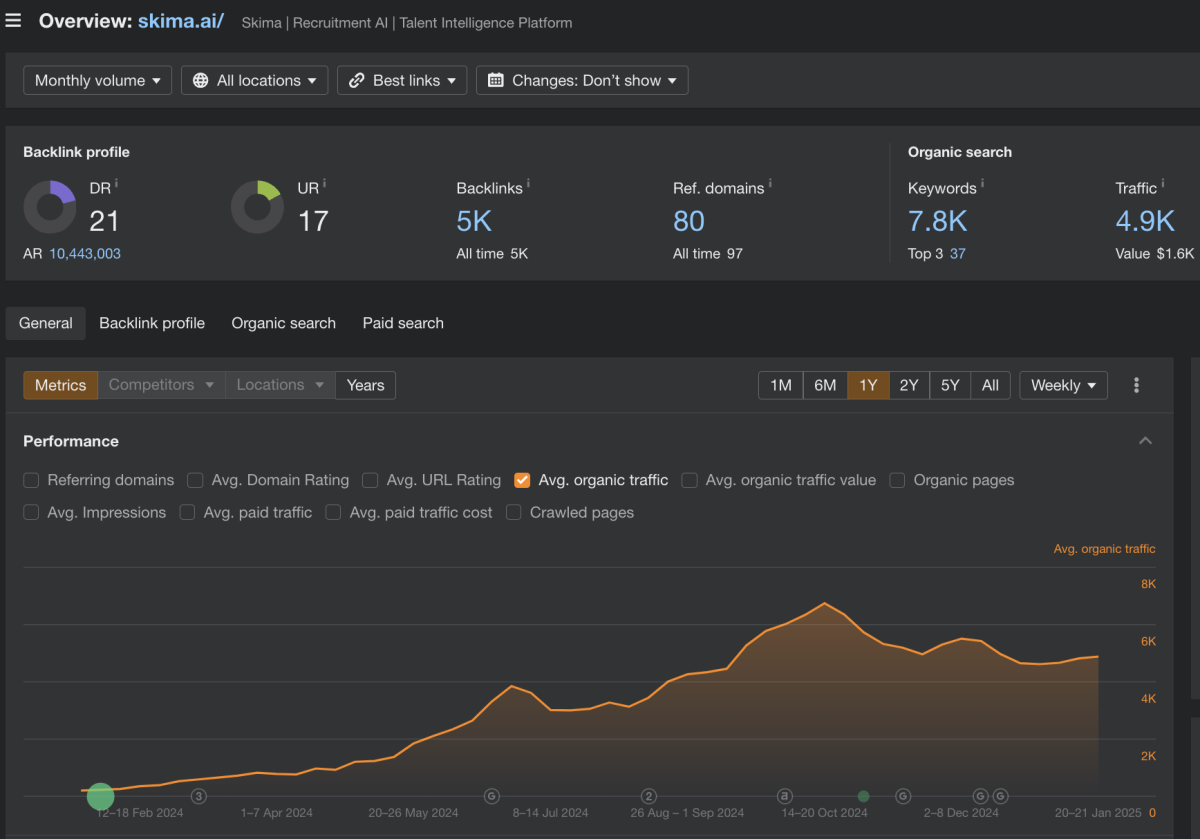The width and height of the screenshot is (1200, 839).
Task: Uncheck Avg. organic traffic checkbox
Action: (522, 480)
